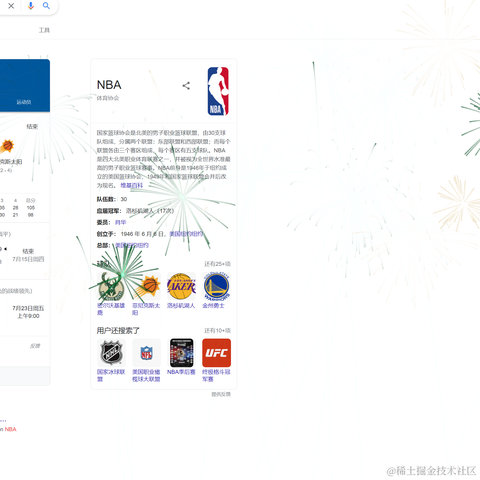Open the 总部 headquarters location link
This screenshot has width=480, height=480.
(x=132, y=245)
